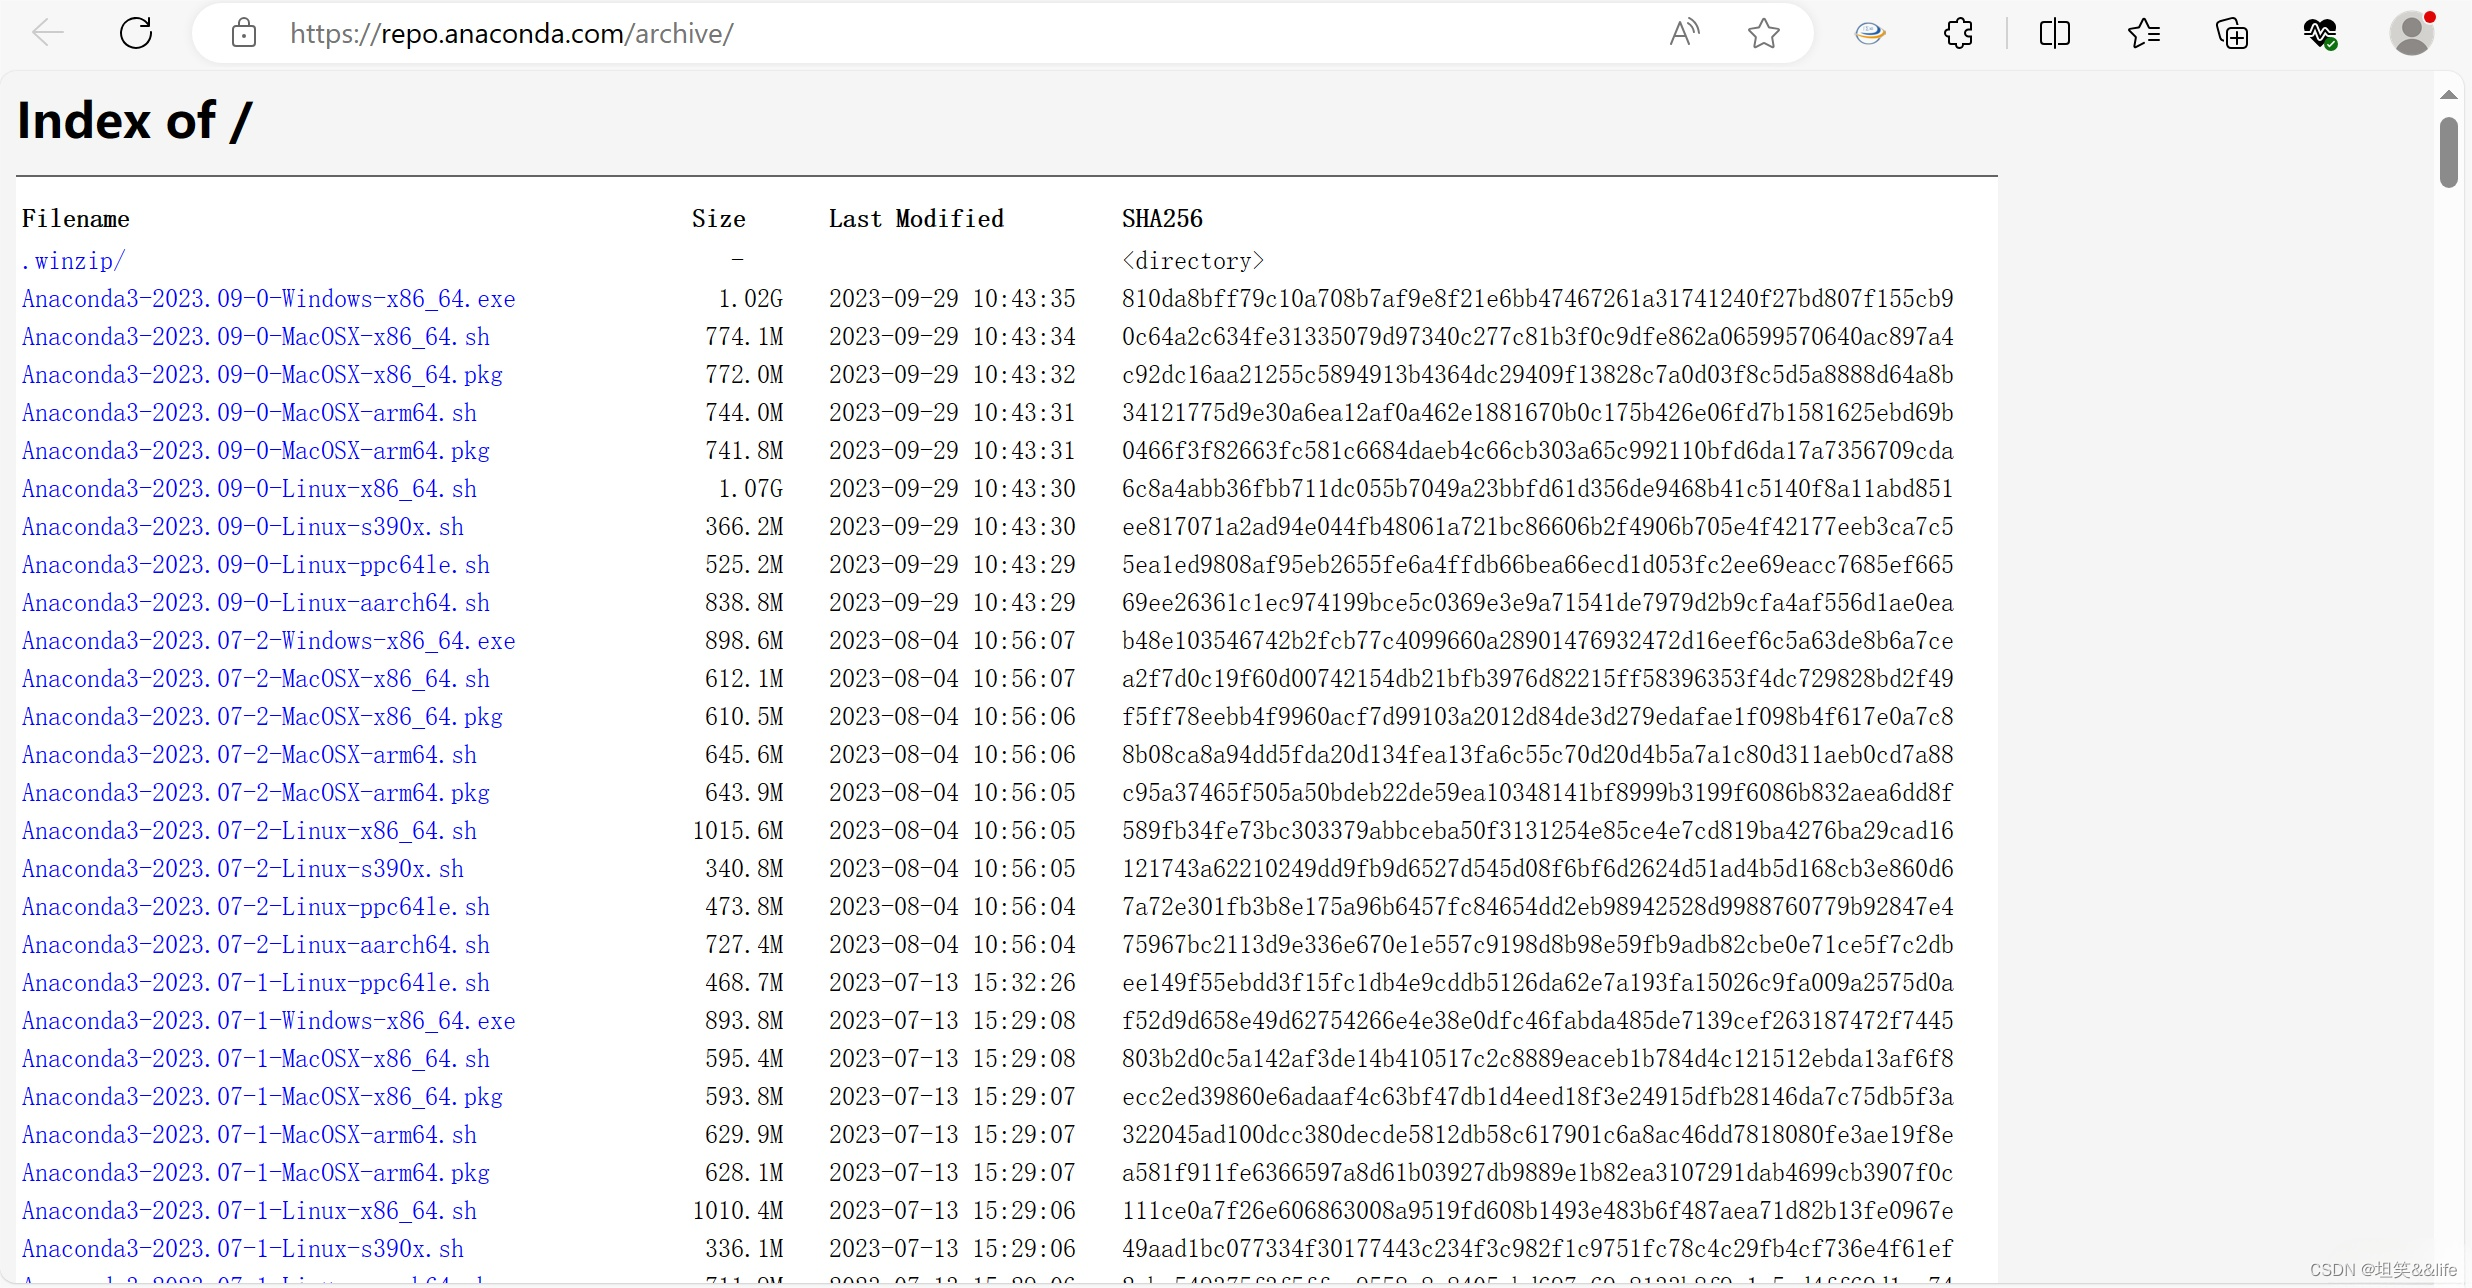Download Anaconda3-2023.07-1-Linux-x86_64.sh
This screenshot has height=1288, width=2472.
[x=249, y=1211]
